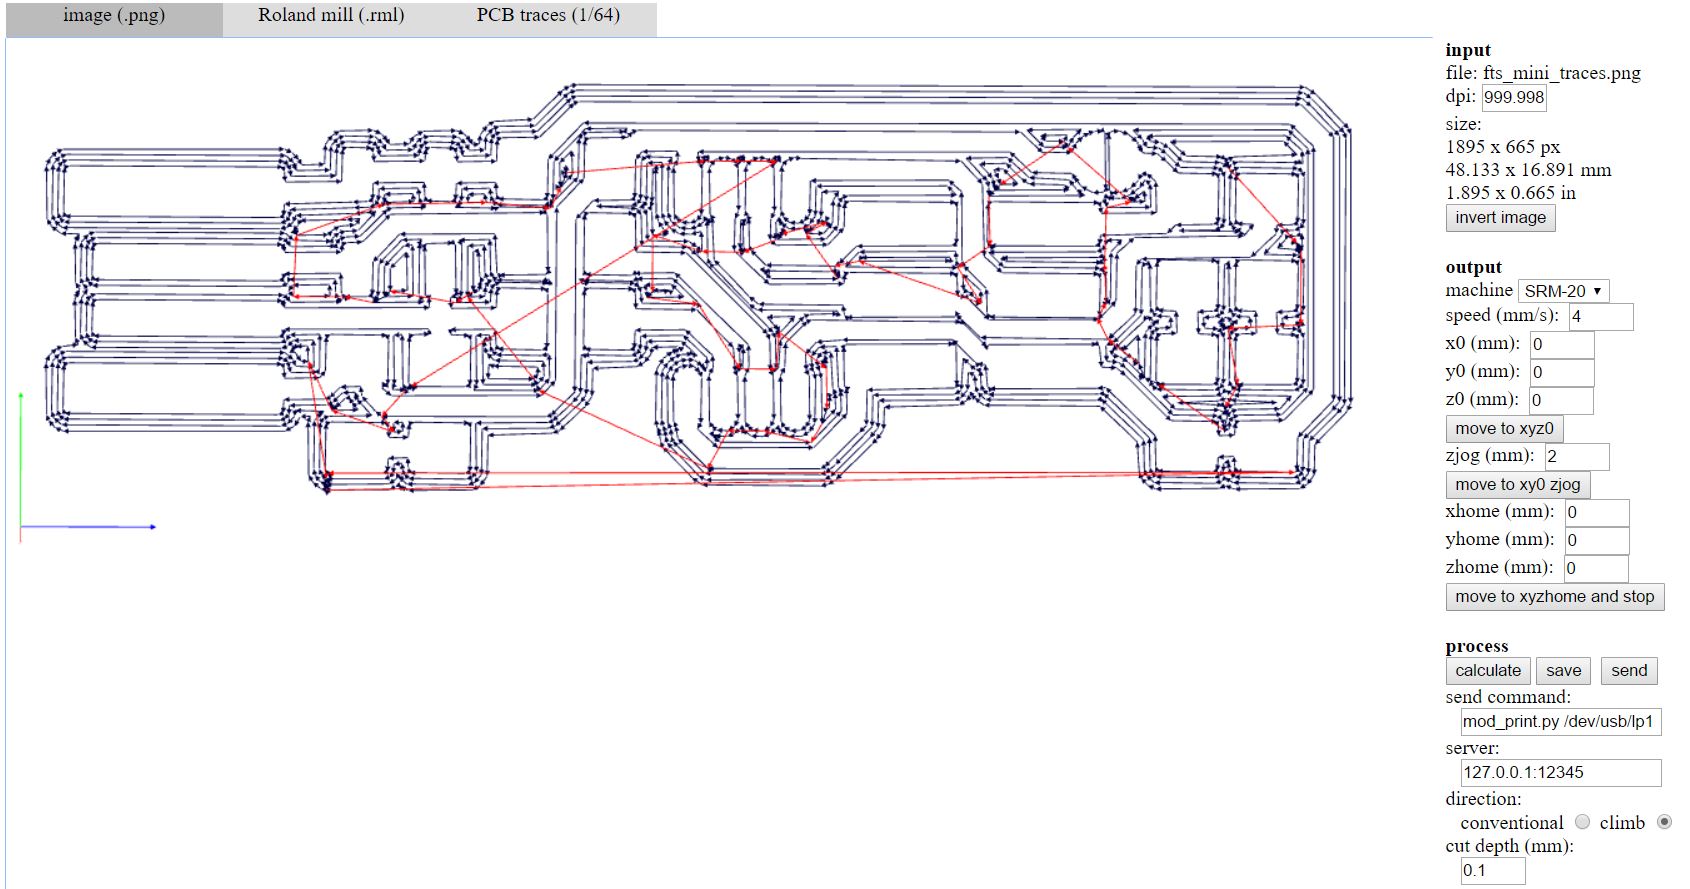Viewport: 1690px width, 889px height.
Task: Click the invert image button
Action: point(1500,218)
